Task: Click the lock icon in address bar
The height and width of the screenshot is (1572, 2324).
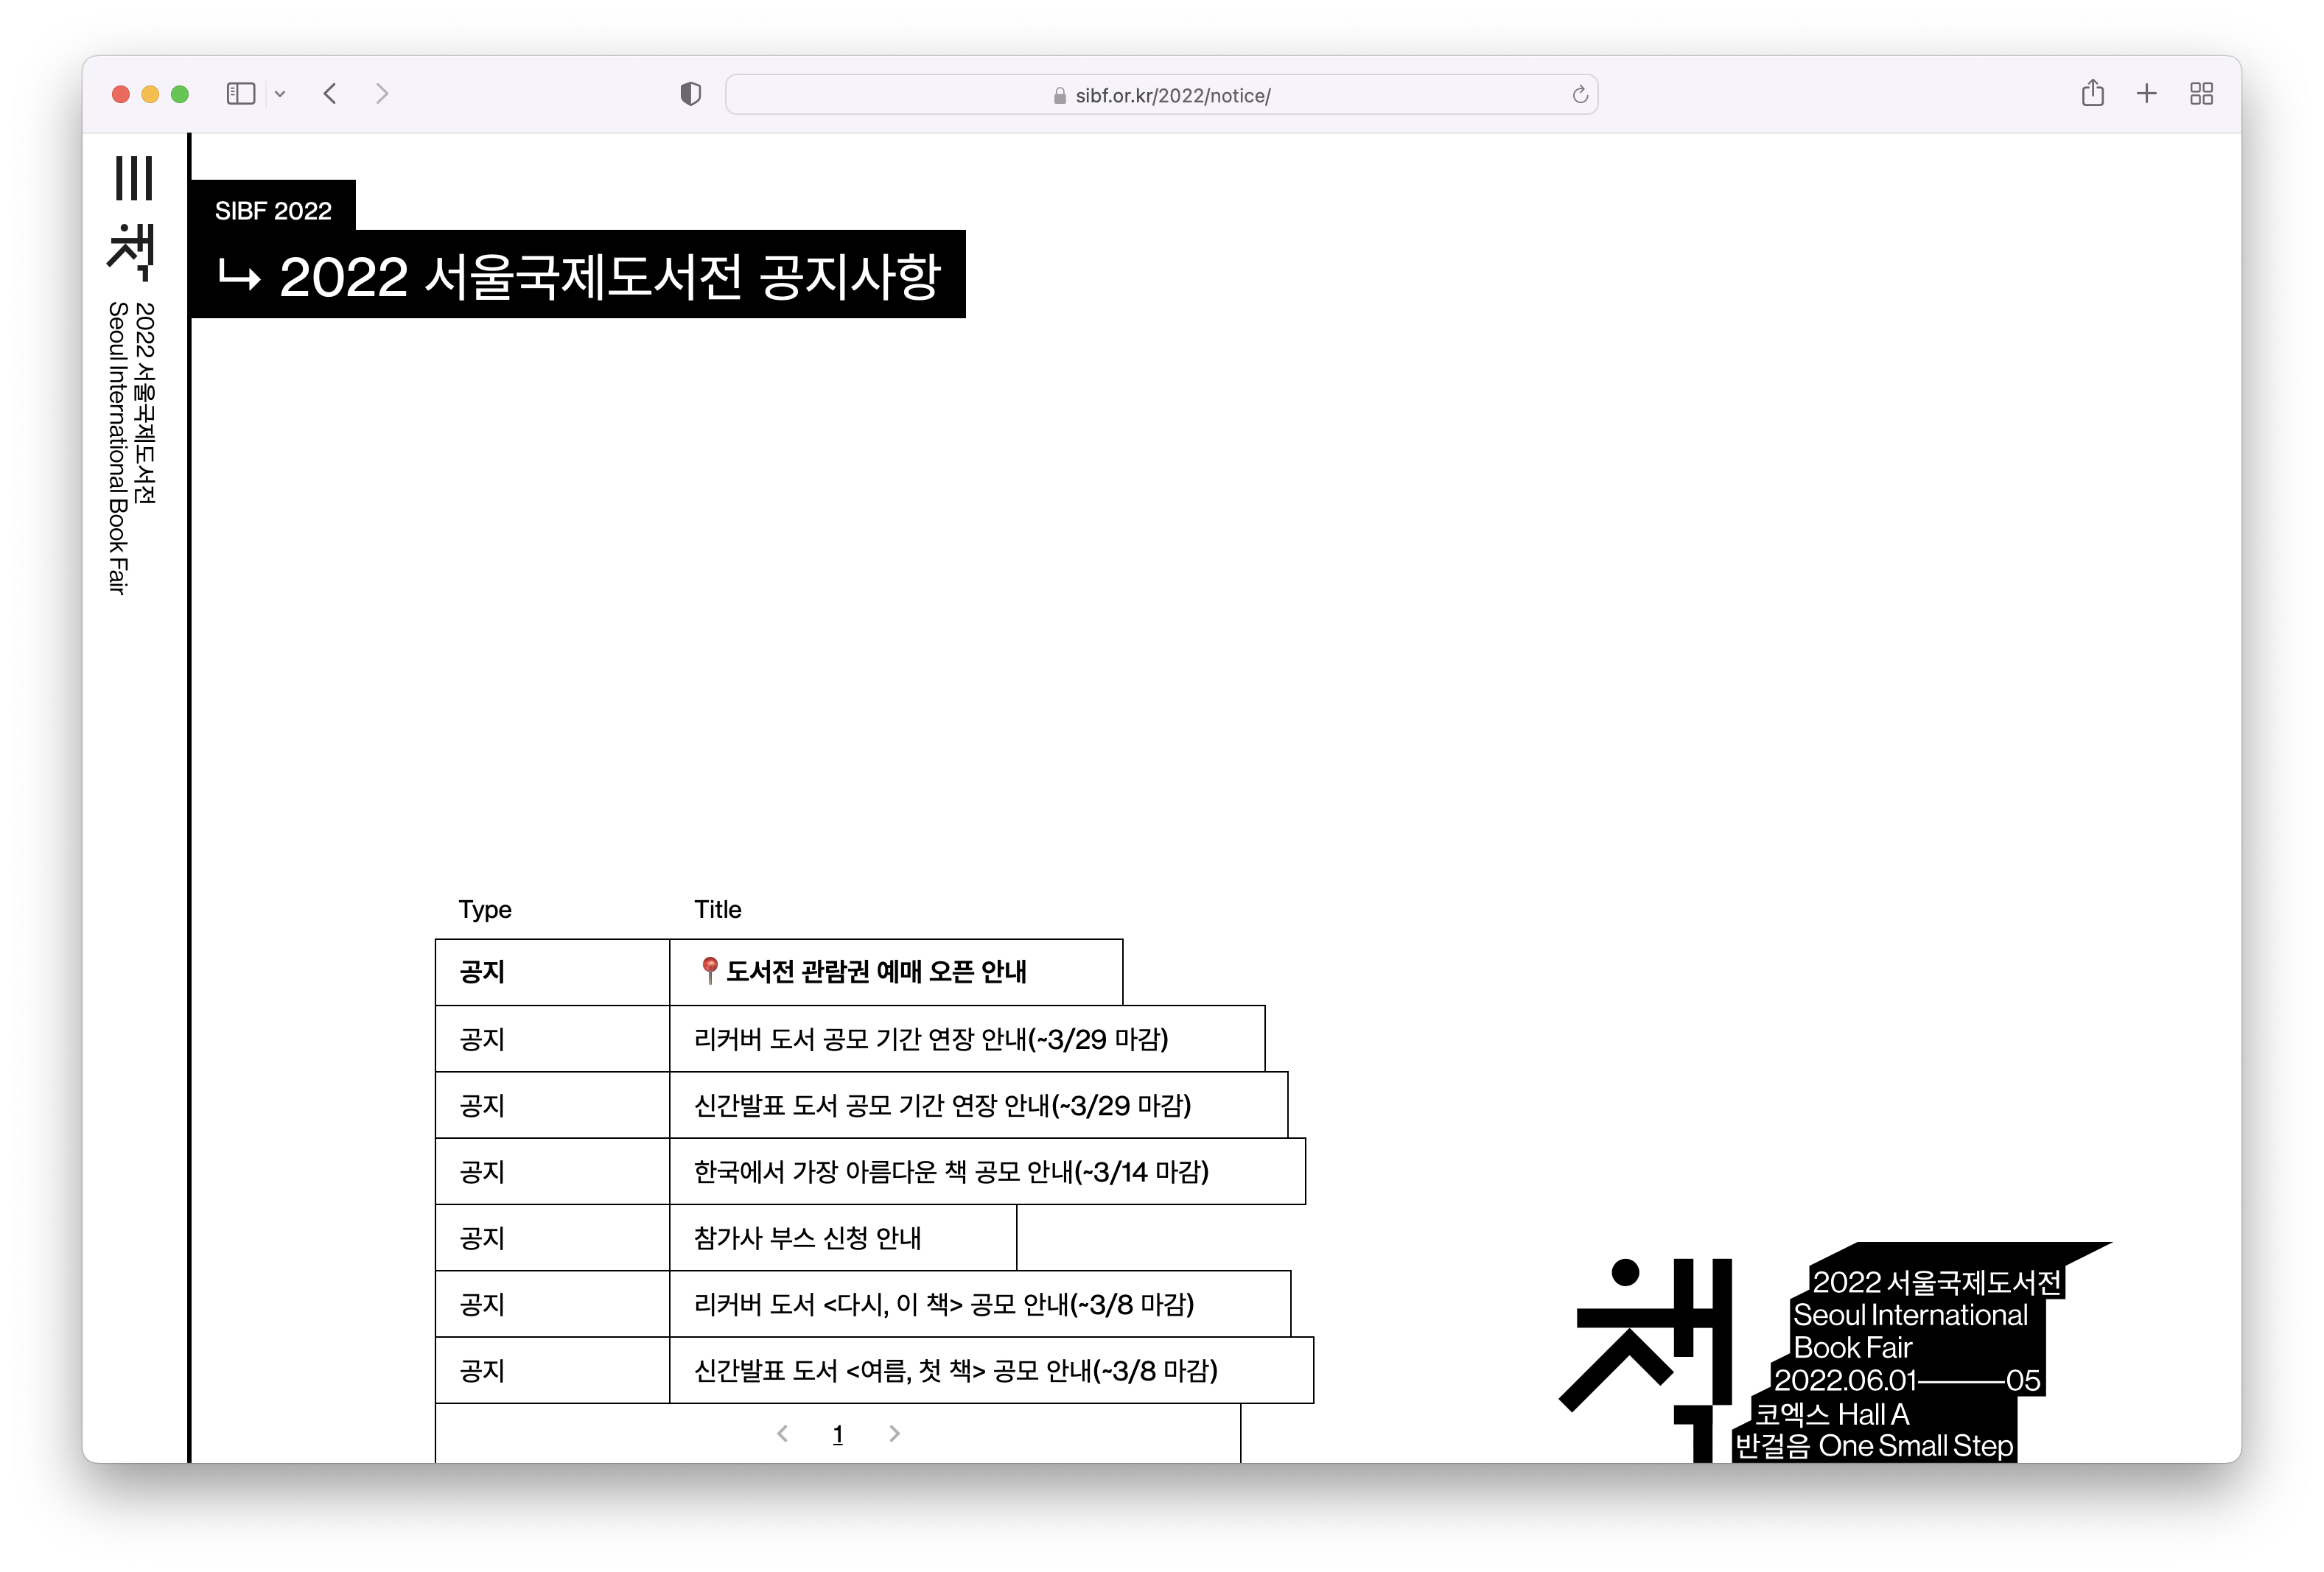Action: tap(1059, 95)
